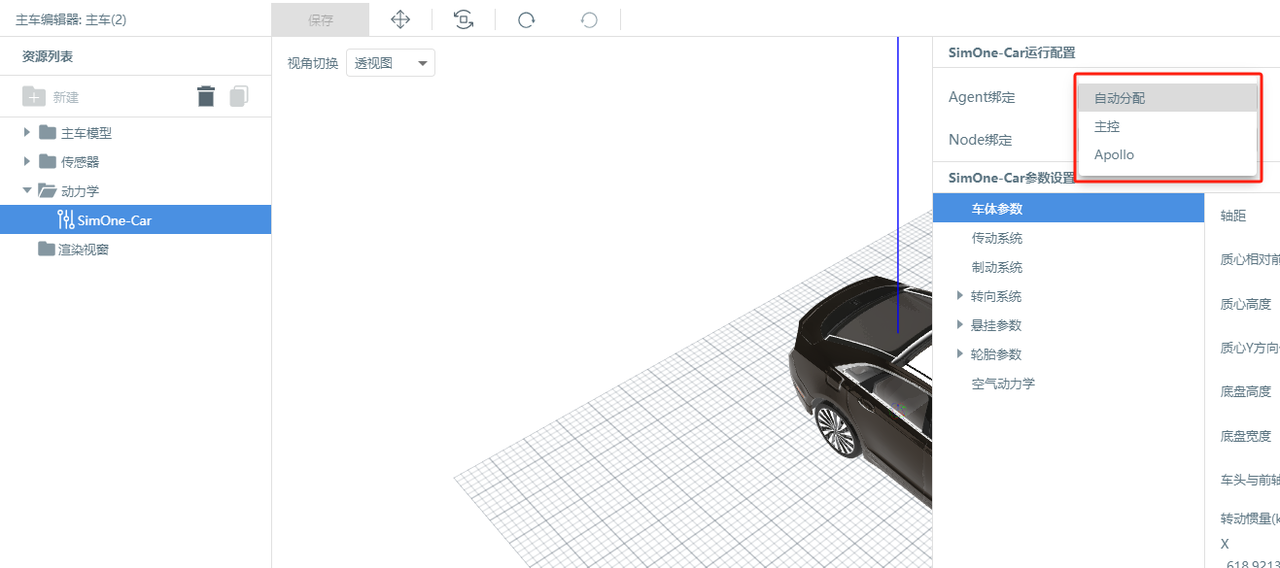The height and width of the screenshot is (568, 1280).
Task: Open the 传动系统 parameter section
Action: click(997, 238)
